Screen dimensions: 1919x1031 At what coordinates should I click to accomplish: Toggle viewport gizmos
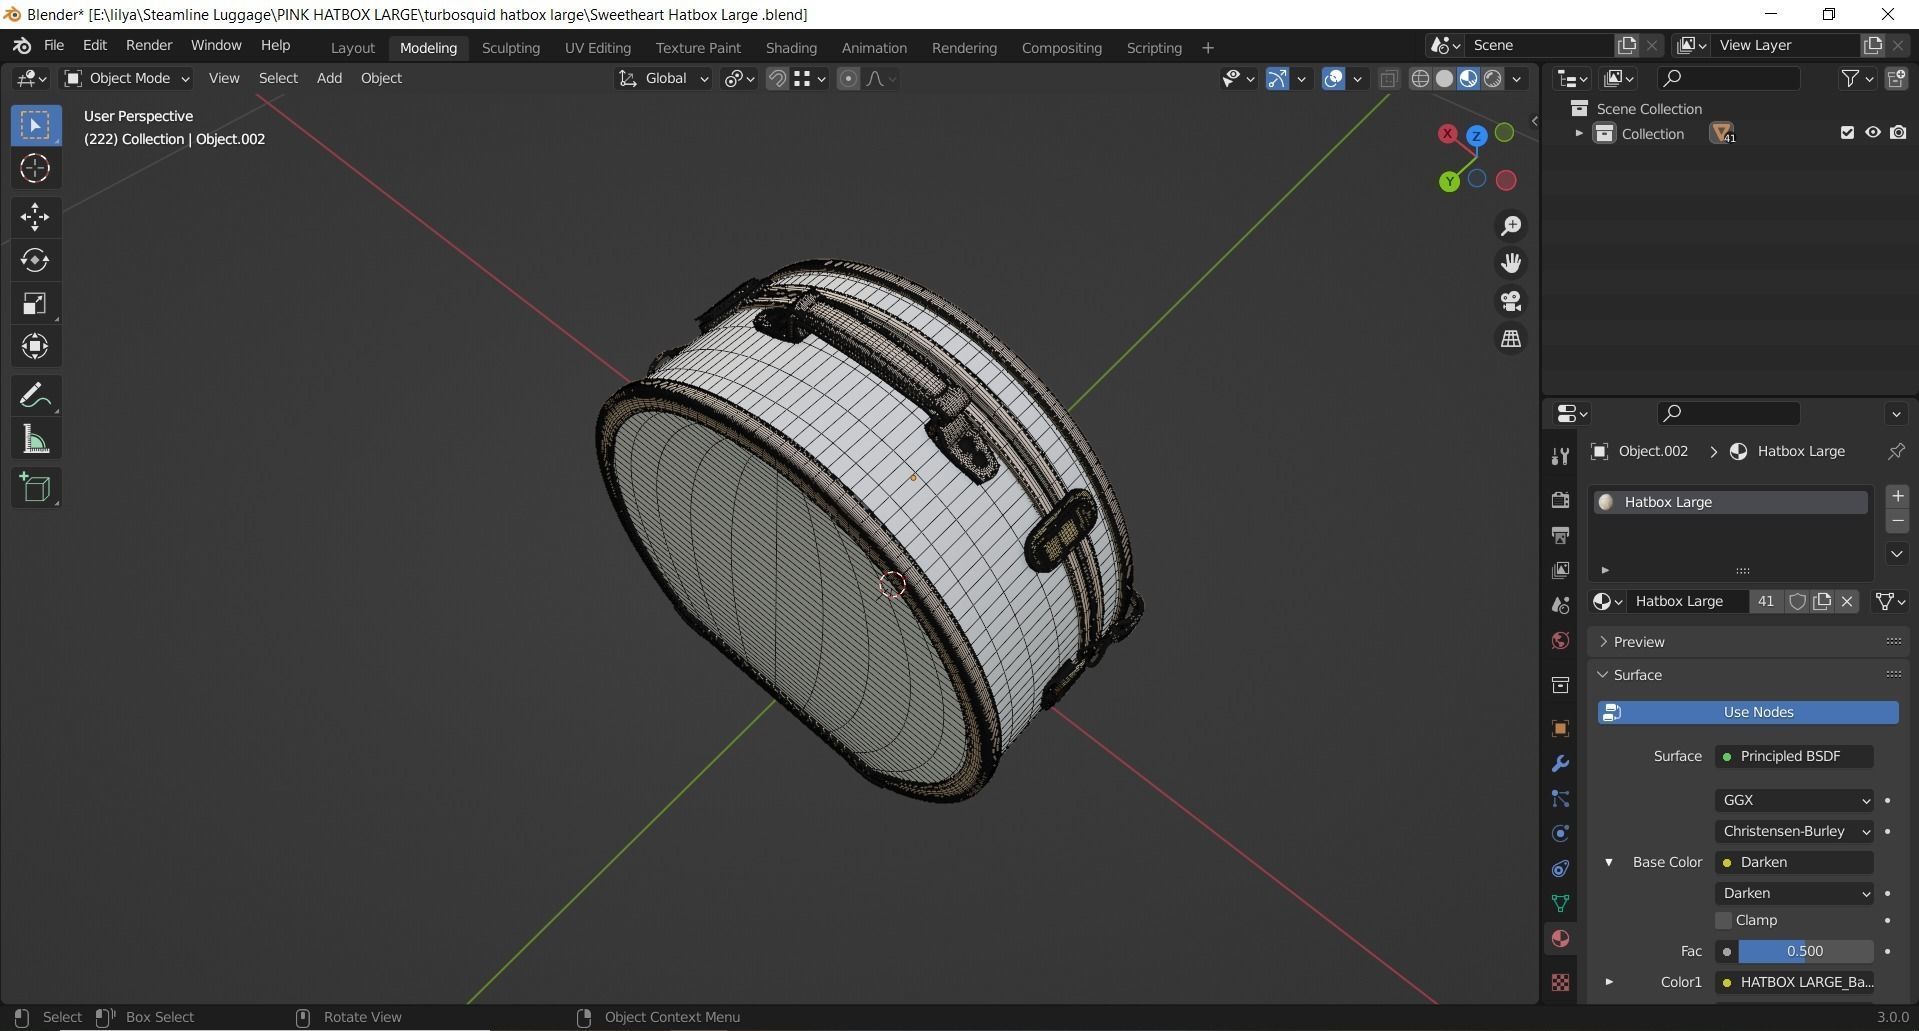click(1277, 79)
